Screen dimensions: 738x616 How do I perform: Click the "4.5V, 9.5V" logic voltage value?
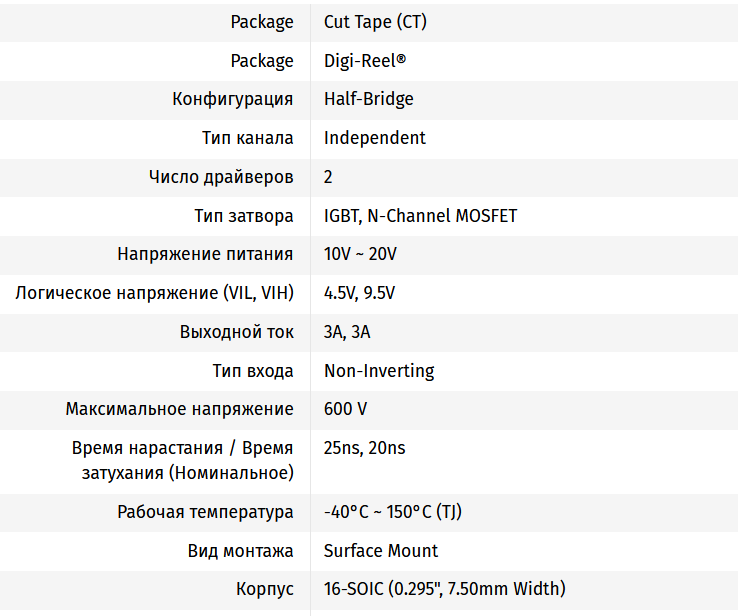click(x=359, y=293)
